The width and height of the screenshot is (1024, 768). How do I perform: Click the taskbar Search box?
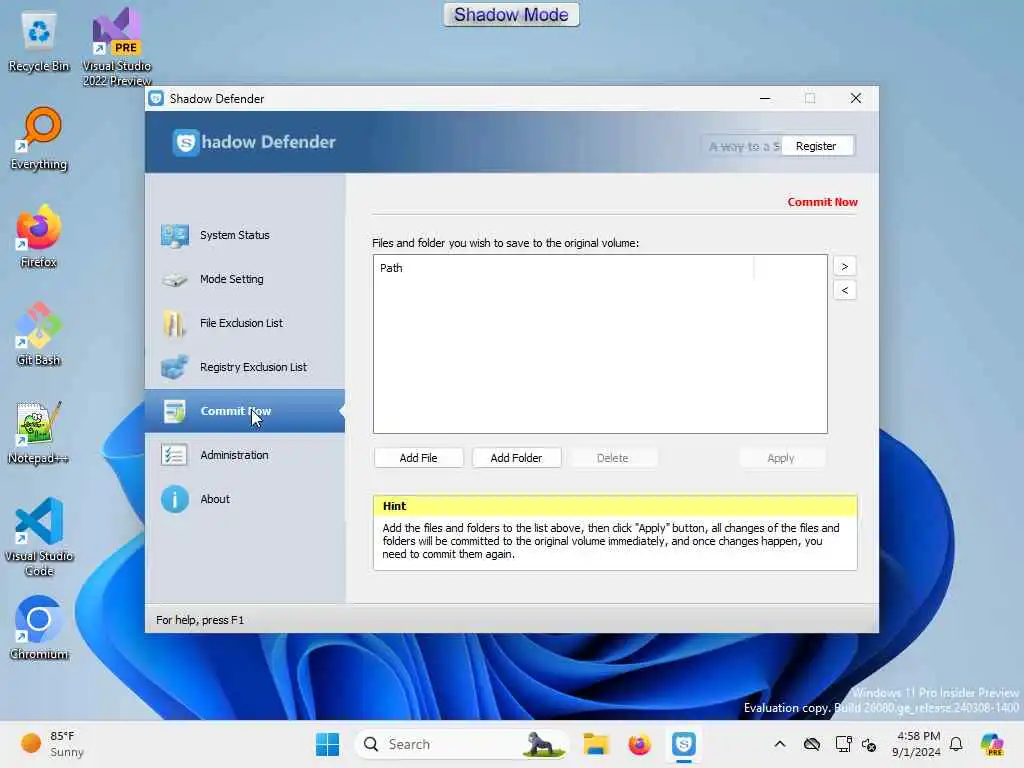[x=461, y=744]
